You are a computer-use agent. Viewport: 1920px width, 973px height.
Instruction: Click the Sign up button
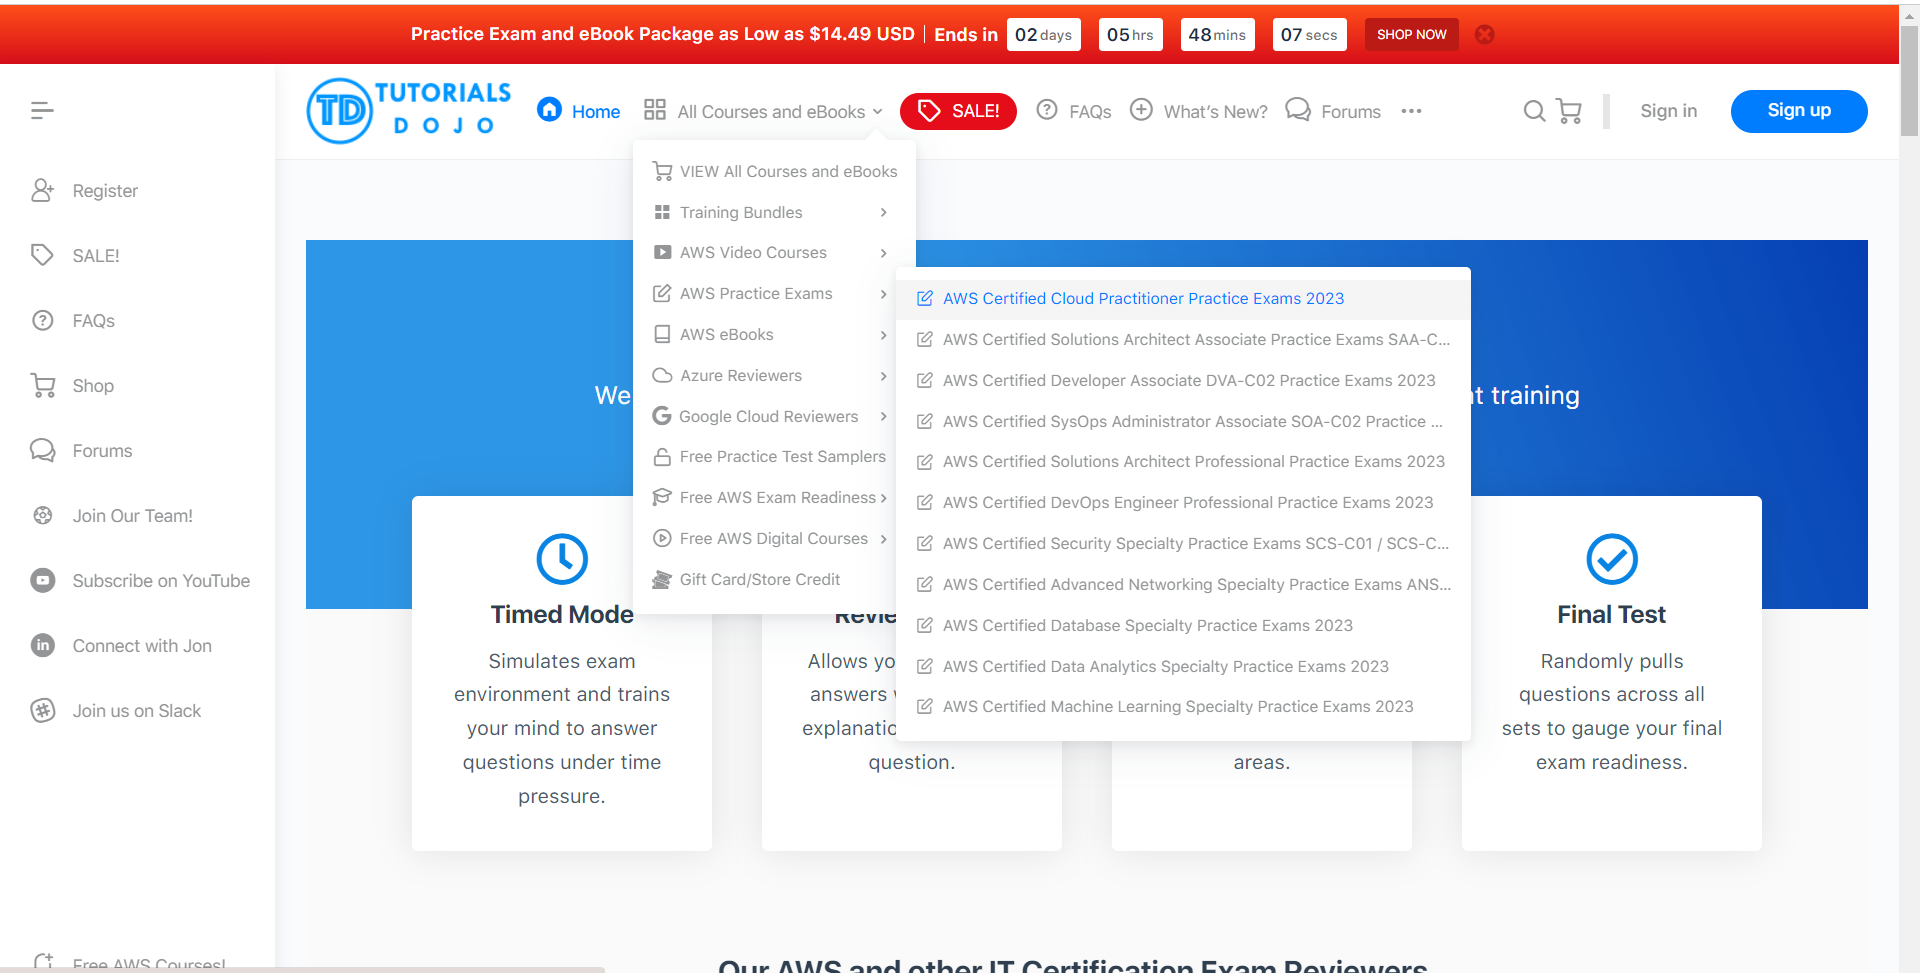coord(1798,111)
